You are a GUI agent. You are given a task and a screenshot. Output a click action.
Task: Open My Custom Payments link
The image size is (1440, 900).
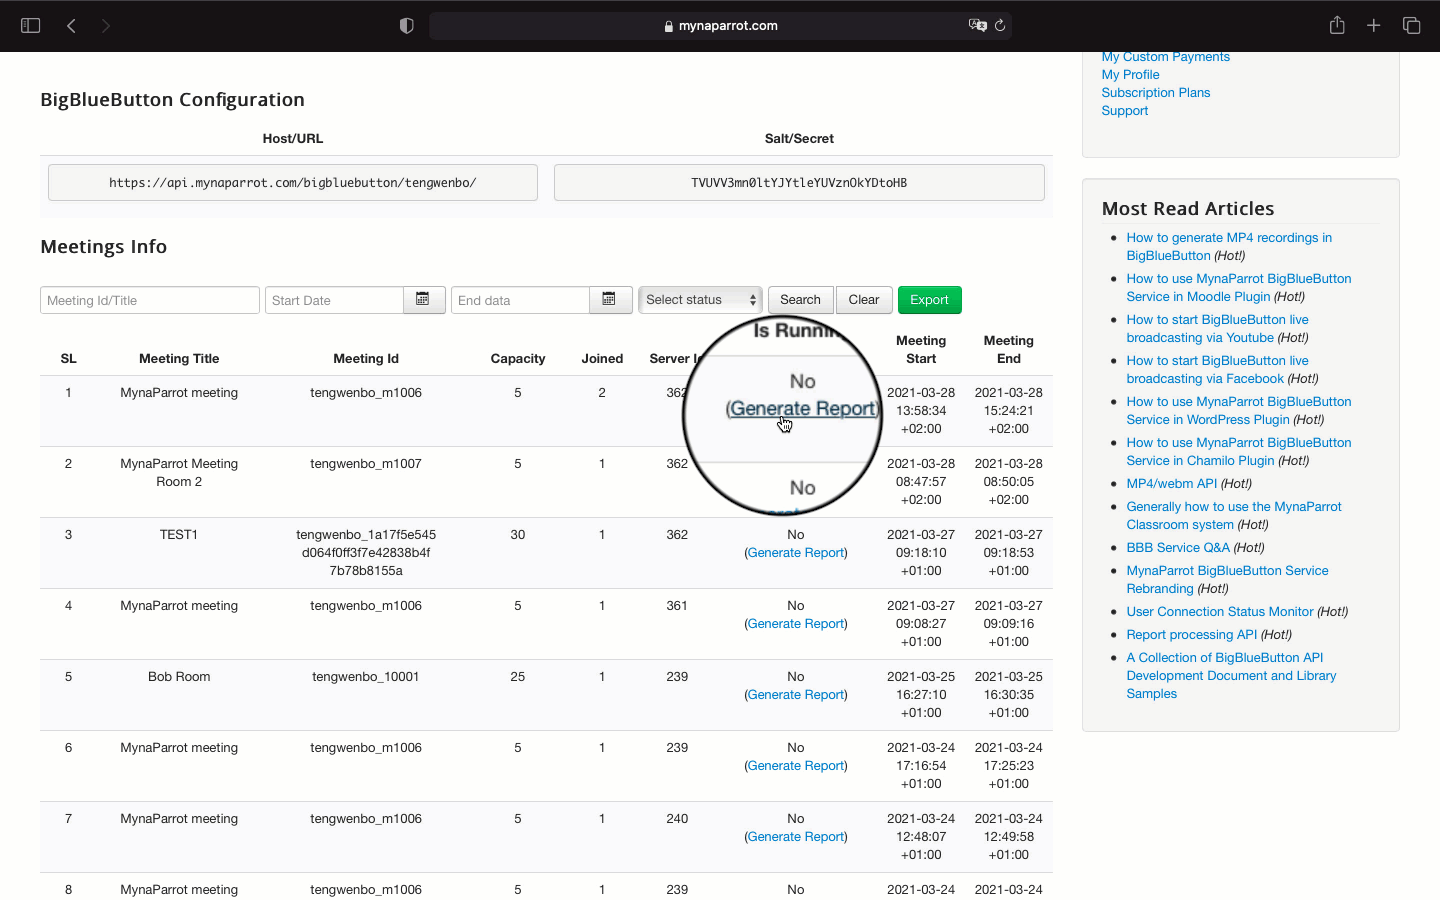pyautogui.click(x=1165, y=57)
